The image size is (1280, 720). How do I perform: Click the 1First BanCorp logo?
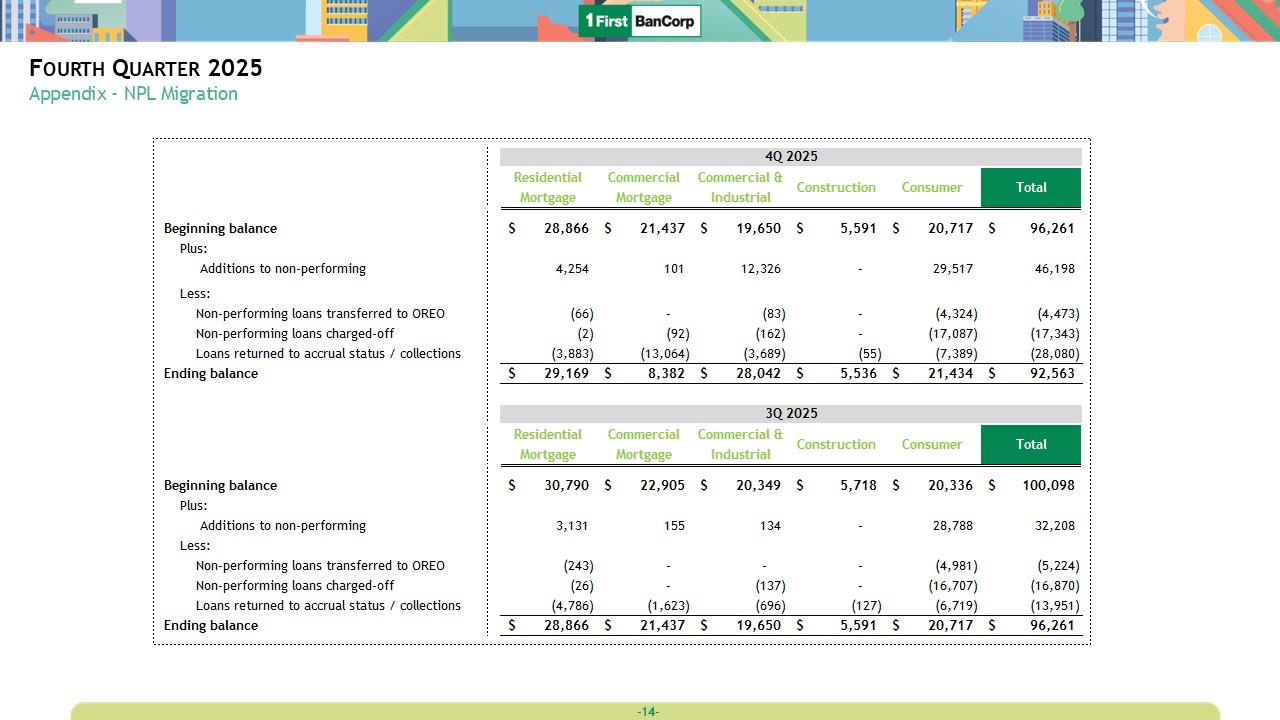point(640,21)
